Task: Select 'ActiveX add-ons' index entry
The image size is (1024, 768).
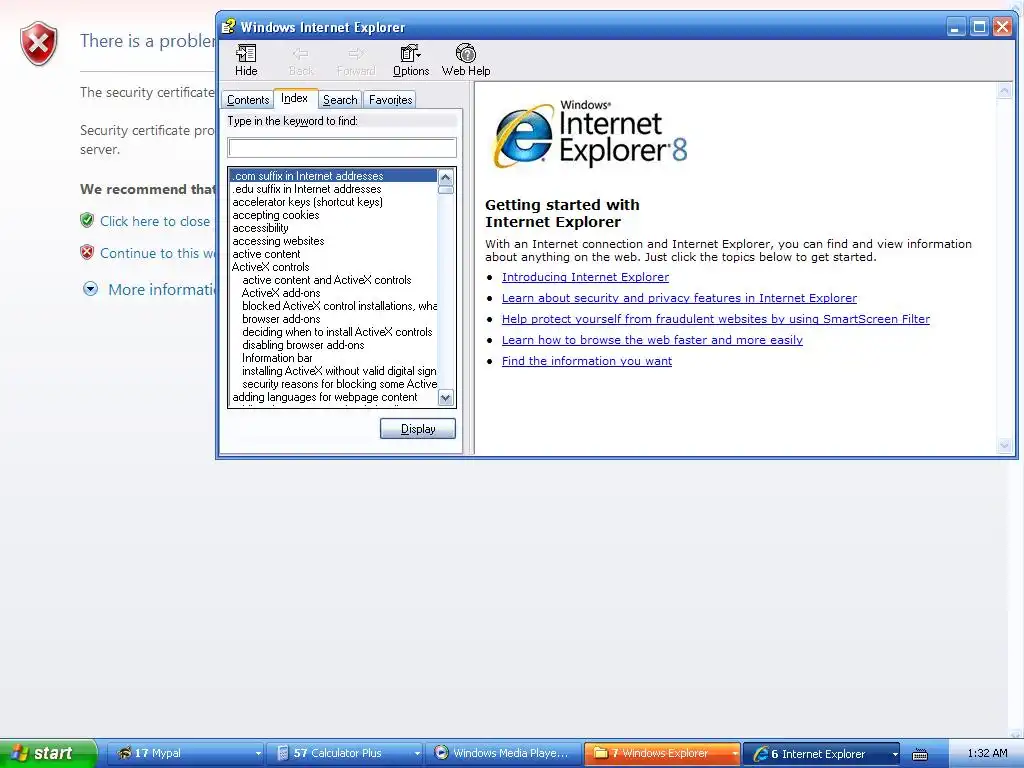Action: click(x=334, y=293)
